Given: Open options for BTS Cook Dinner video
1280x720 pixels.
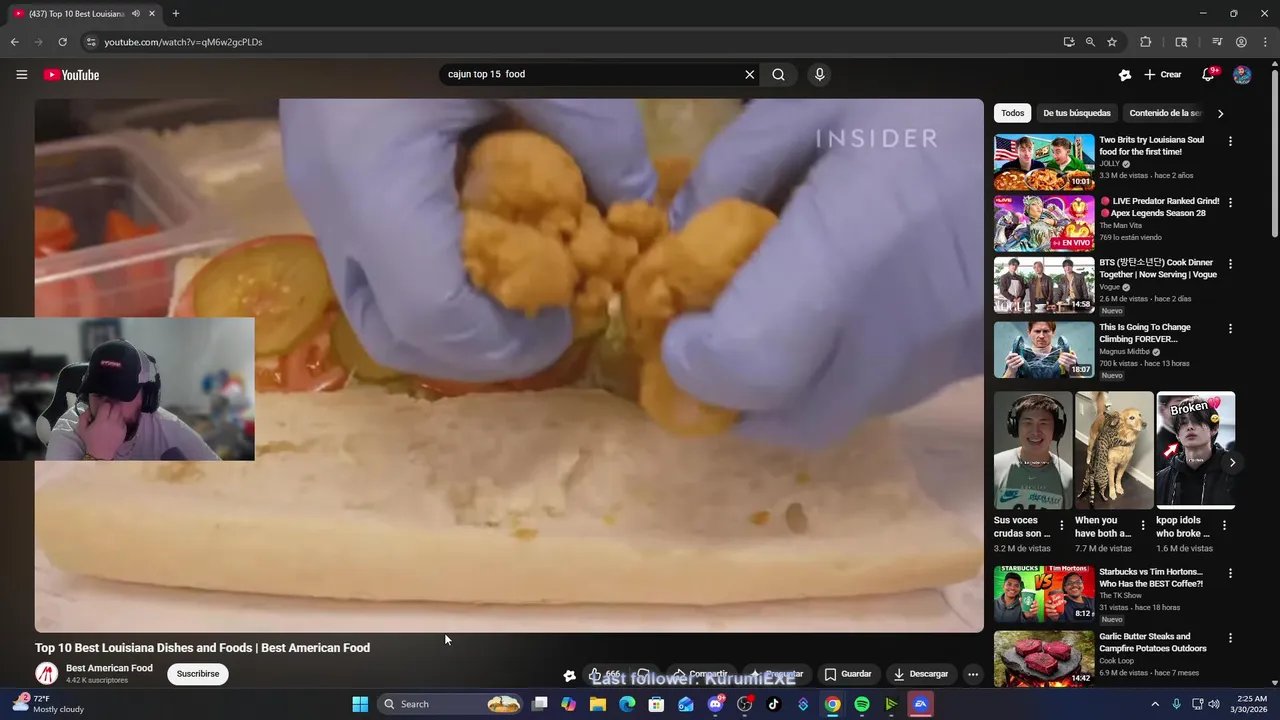Looking at the screenshot, I should [x=1230, y=264].
